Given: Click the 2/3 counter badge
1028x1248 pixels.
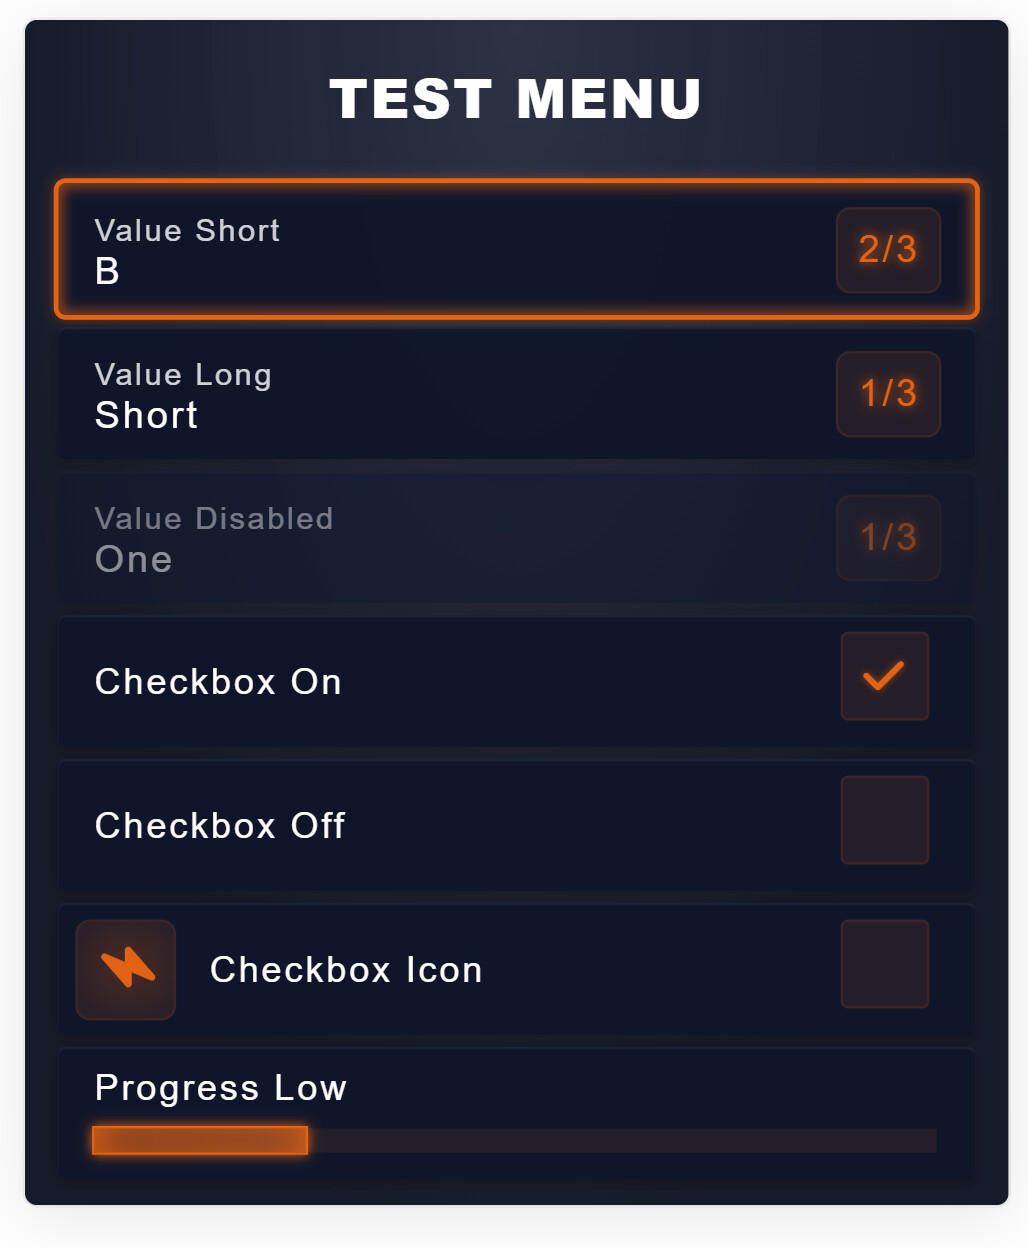Looking at the screenshot, I should (x=888, y=250).
